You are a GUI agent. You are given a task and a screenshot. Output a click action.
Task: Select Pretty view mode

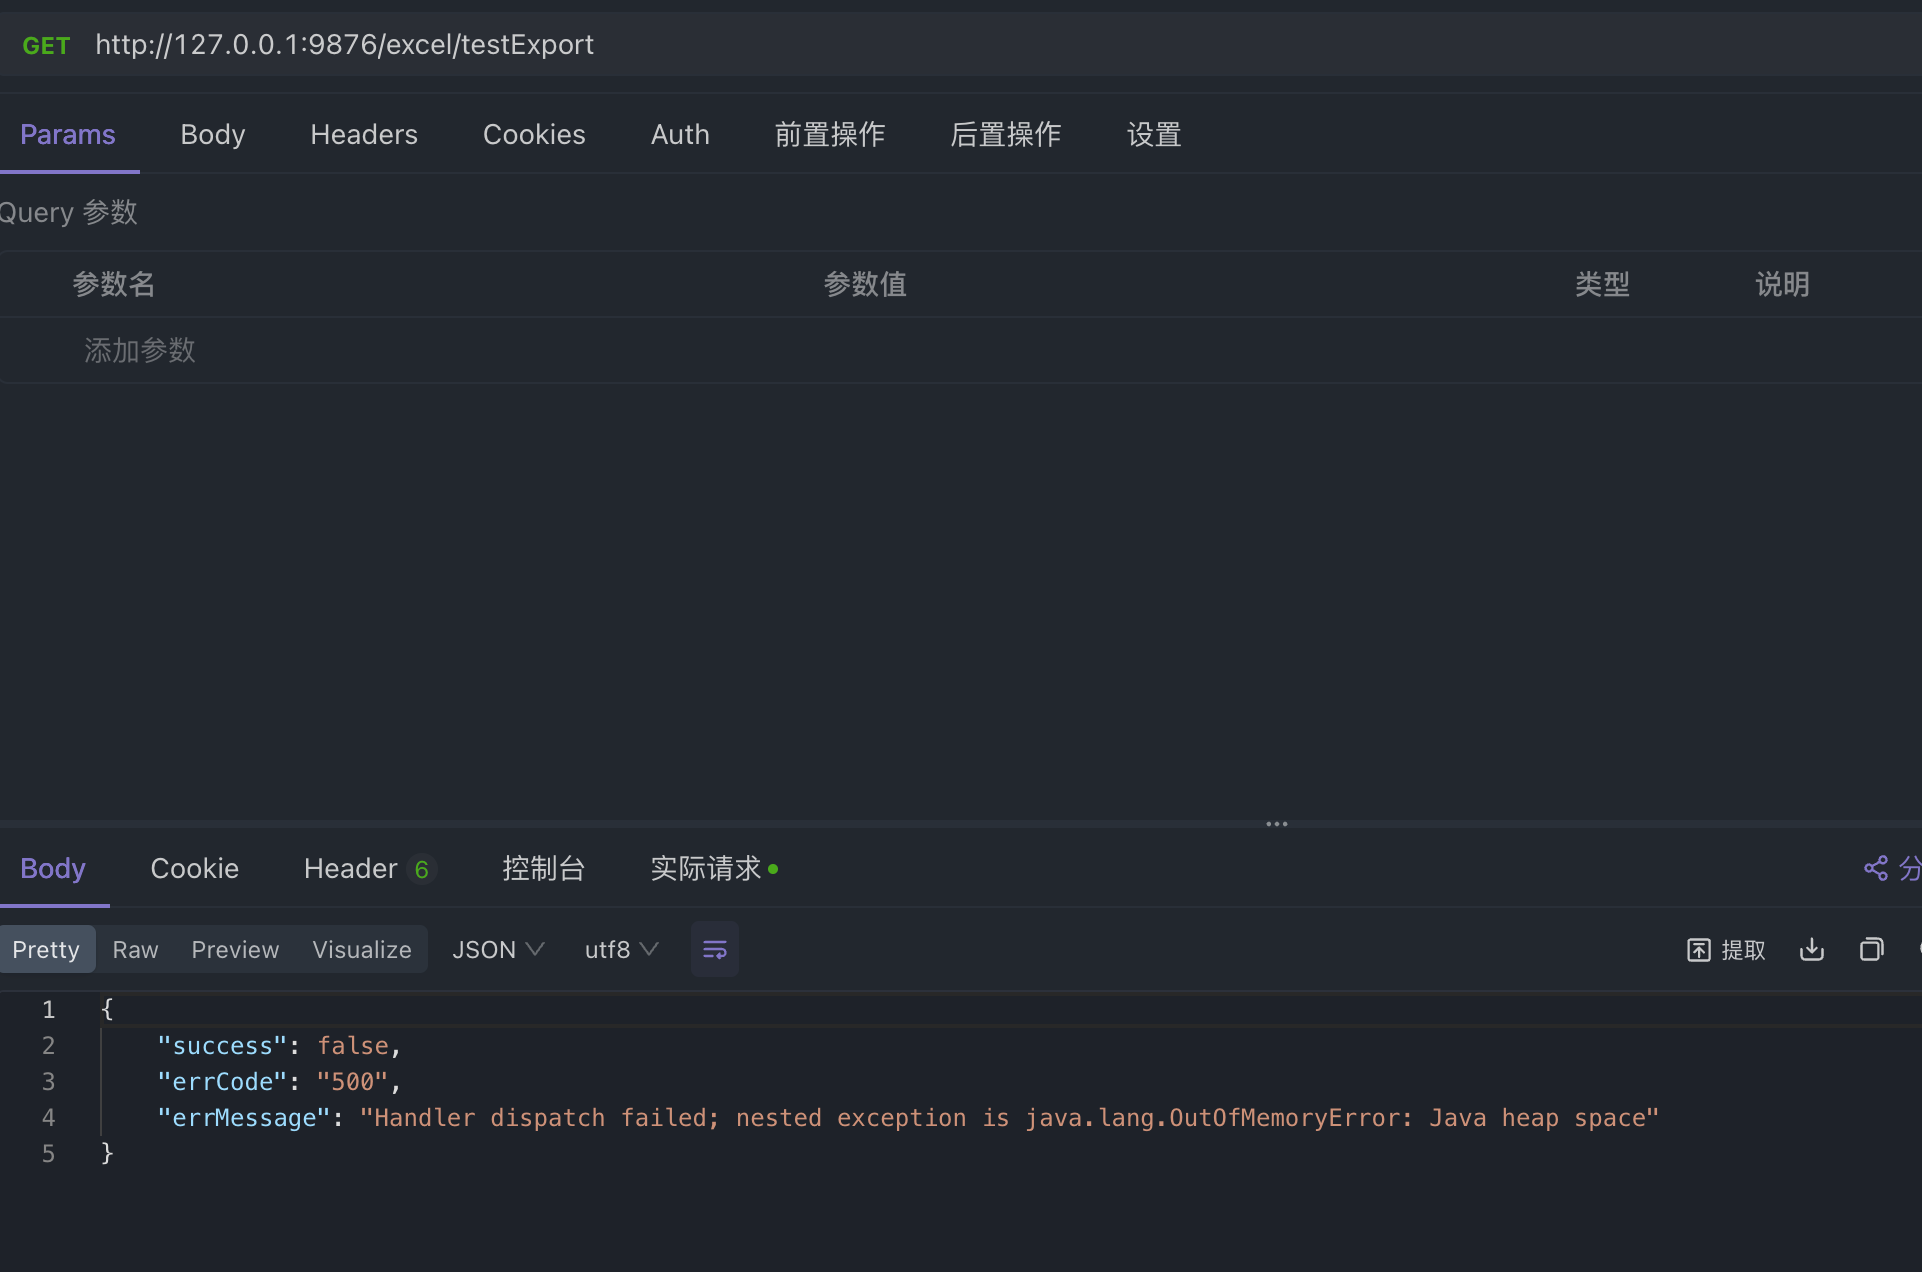point(46,949)
